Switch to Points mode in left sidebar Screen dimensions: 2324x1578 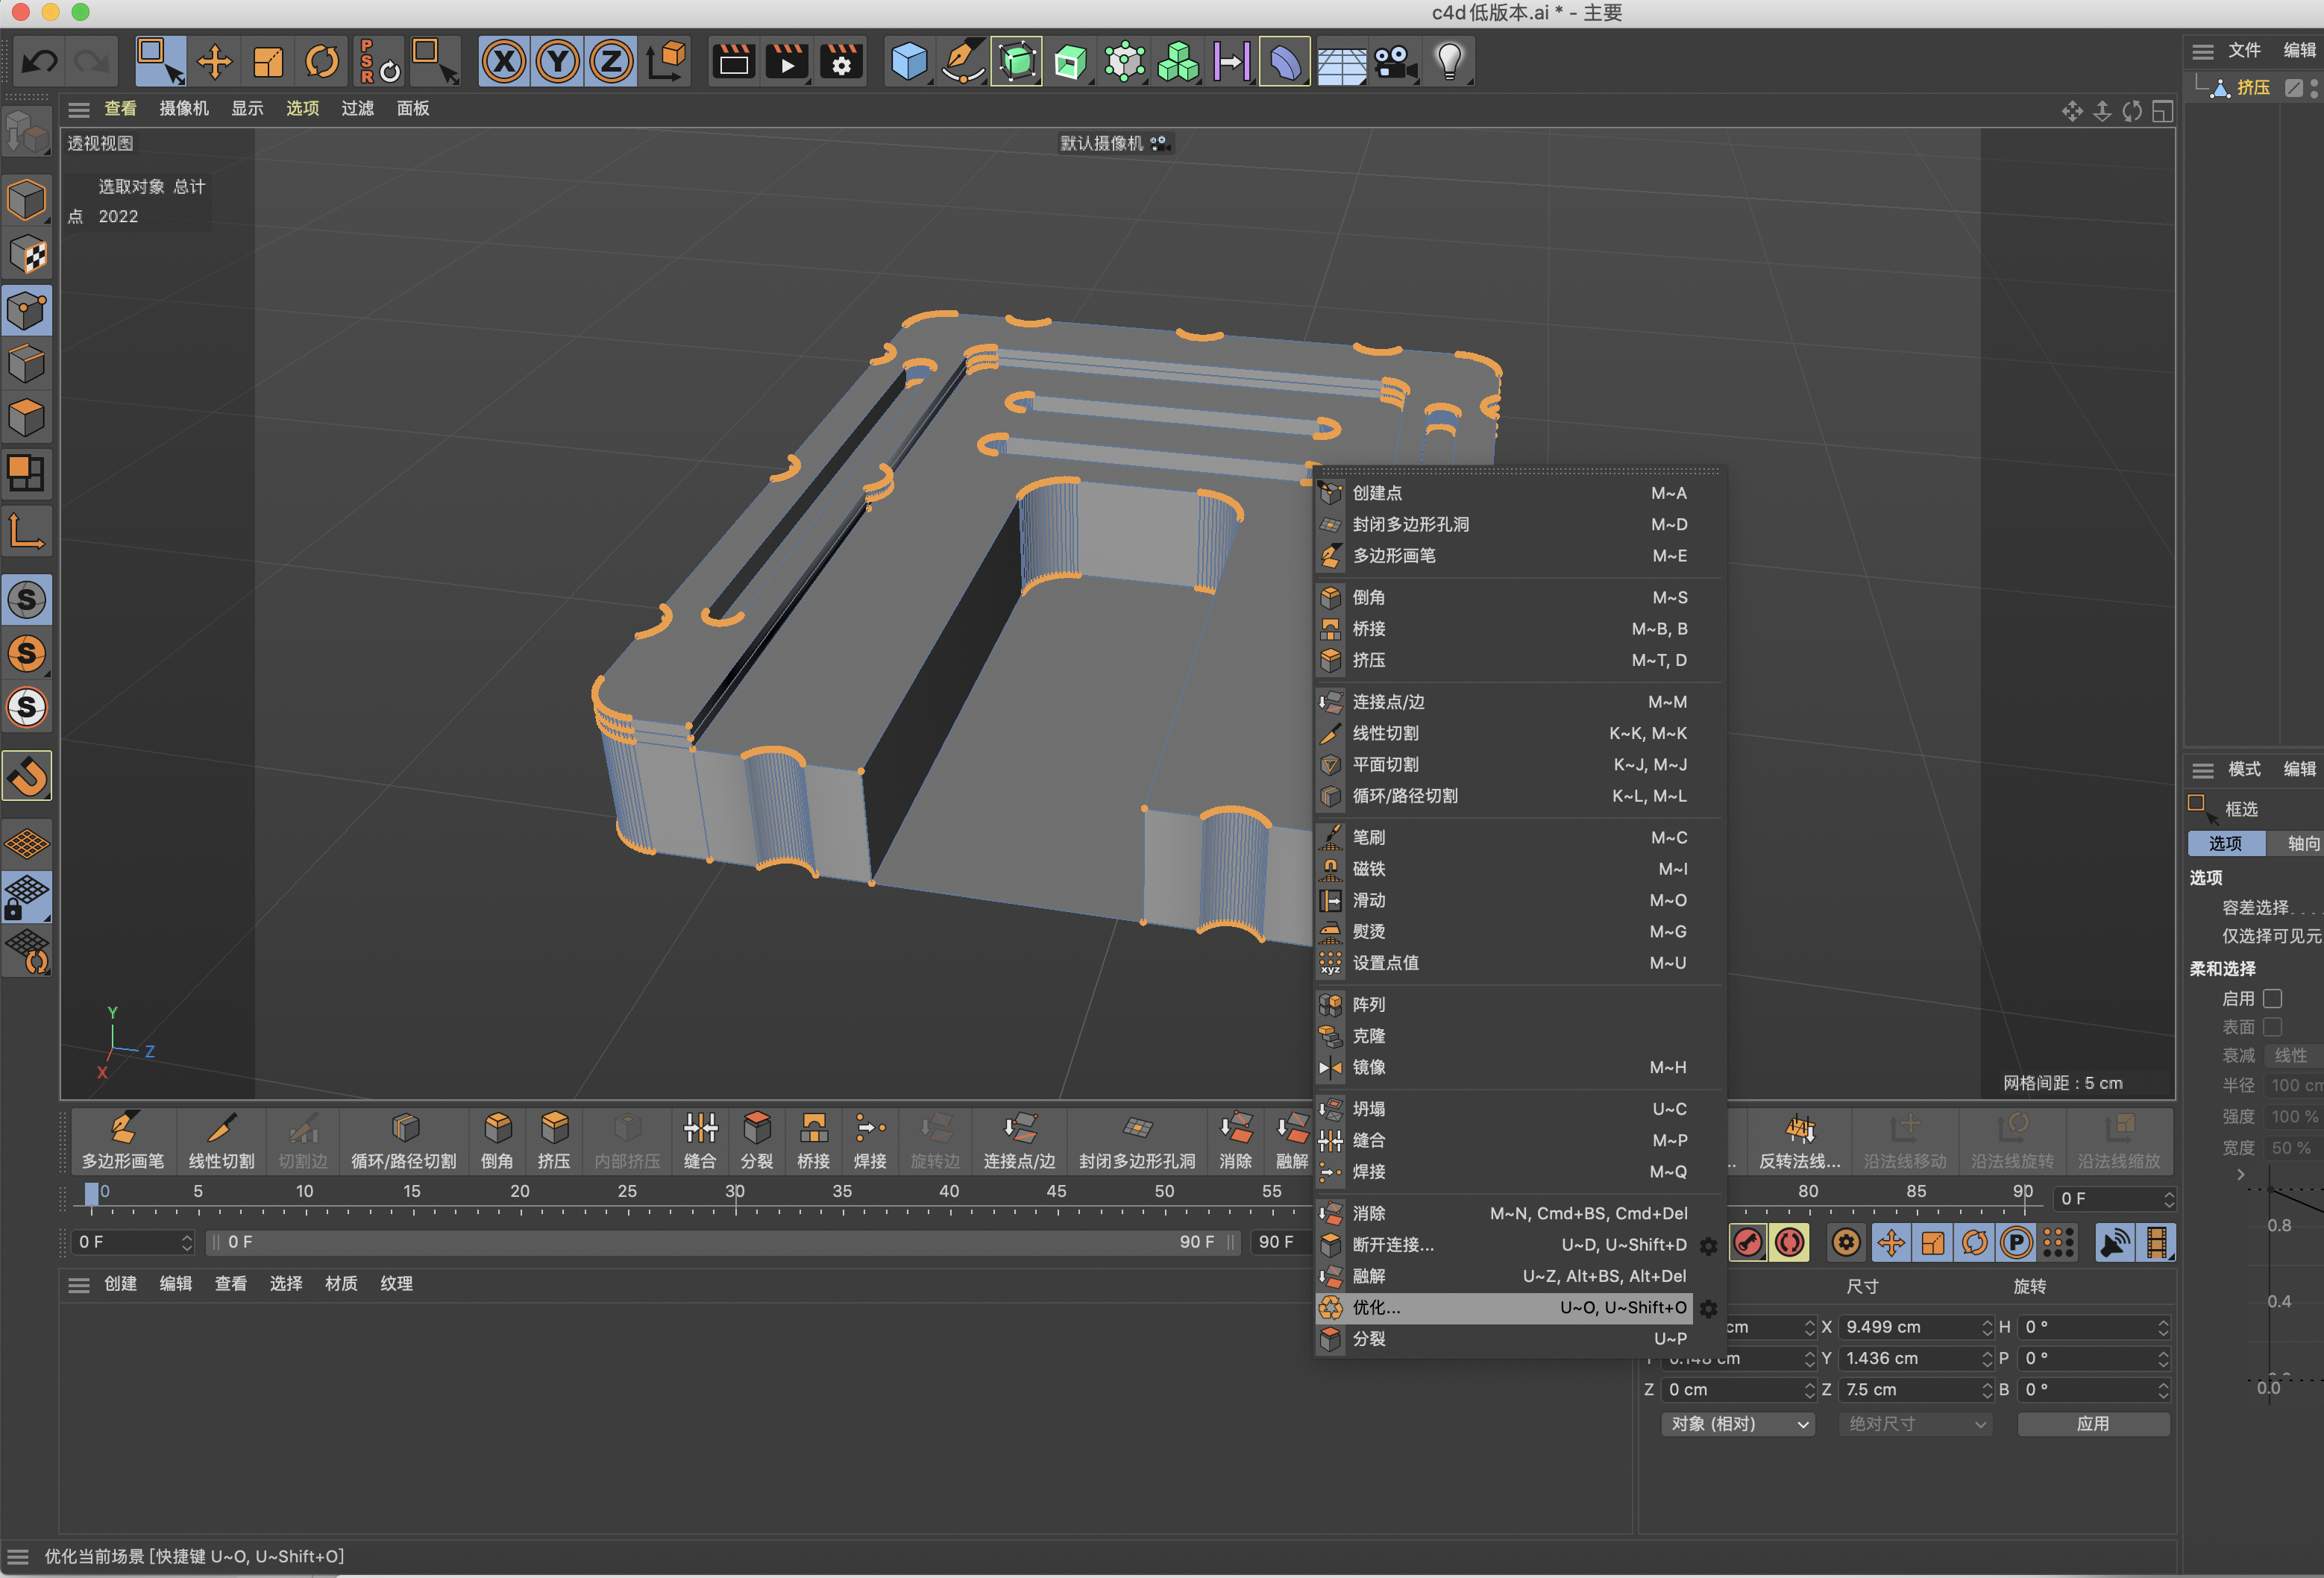pyautogui.click(x=27, y=311)
